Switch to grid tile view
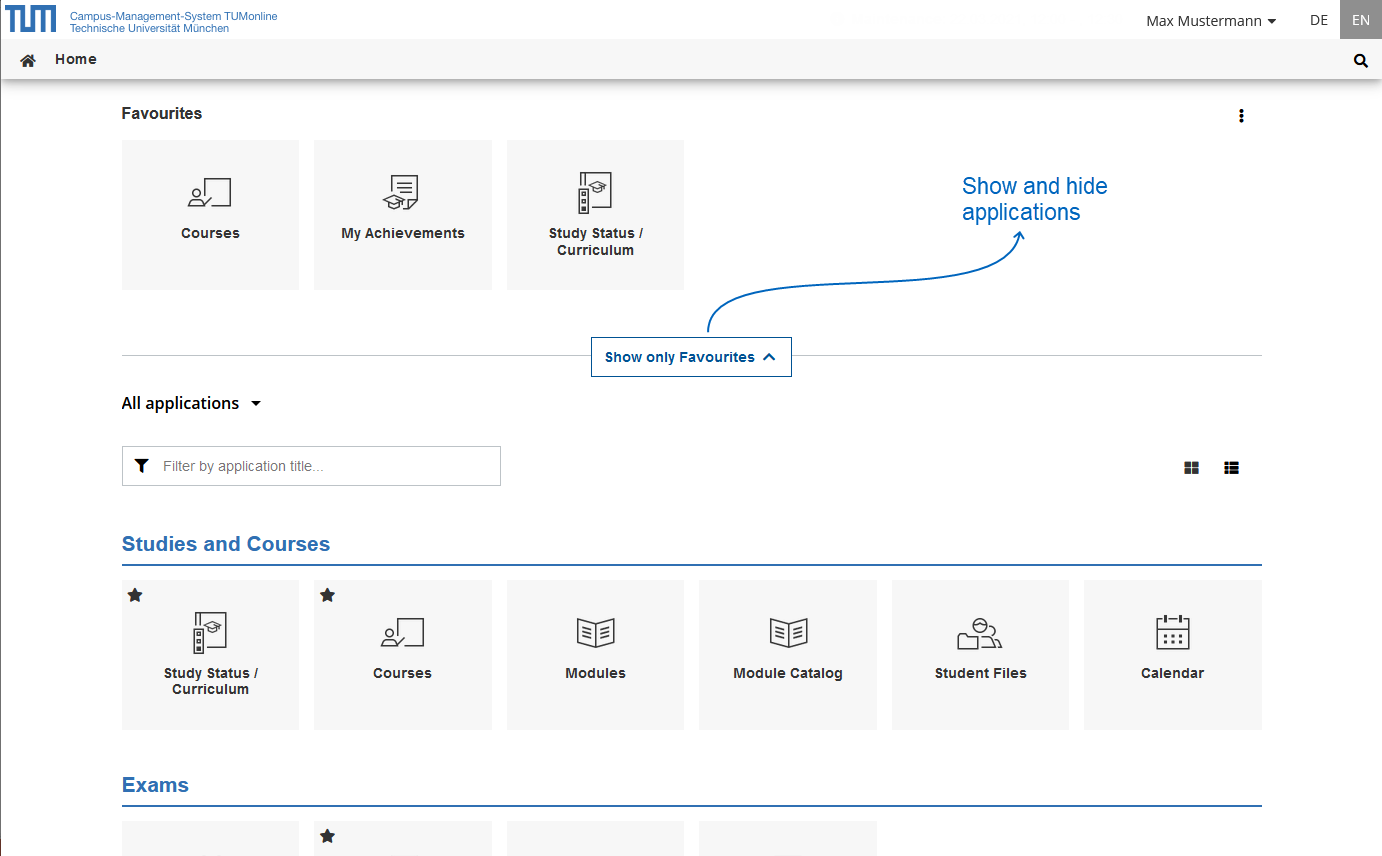The height and width of the screenshot is (856, 1382). coord(1191,467)
